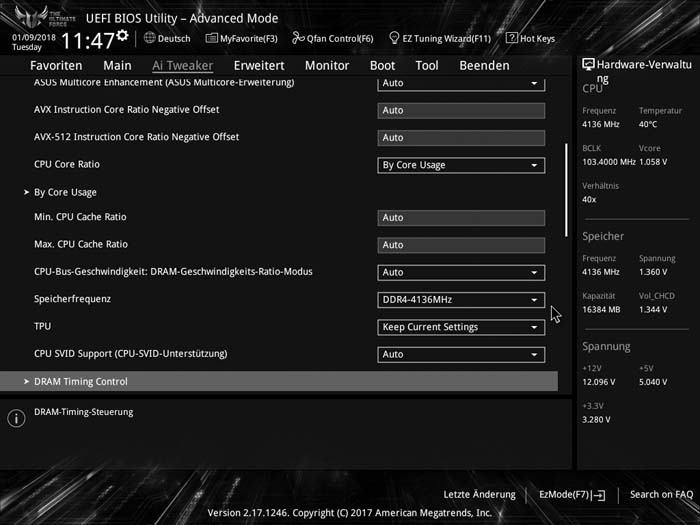Image resolution: width=700 pixels, height=525 pixels.
Task: Click the settings list vertical scrollbar
Action: coord(567,190)
